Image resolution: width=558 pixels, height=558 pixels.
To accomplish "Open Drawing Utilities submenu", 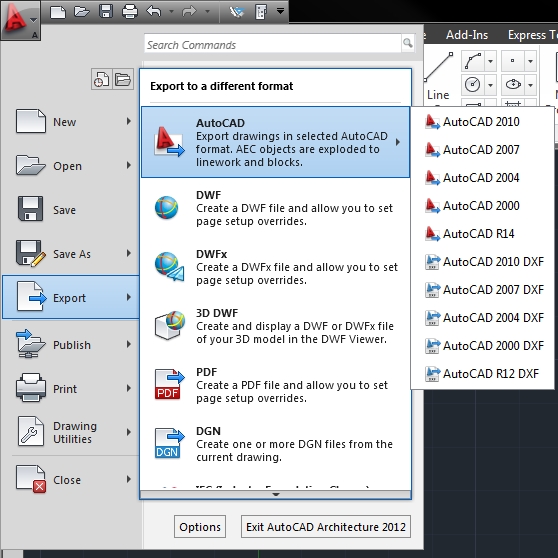I will tap(70, 432).
